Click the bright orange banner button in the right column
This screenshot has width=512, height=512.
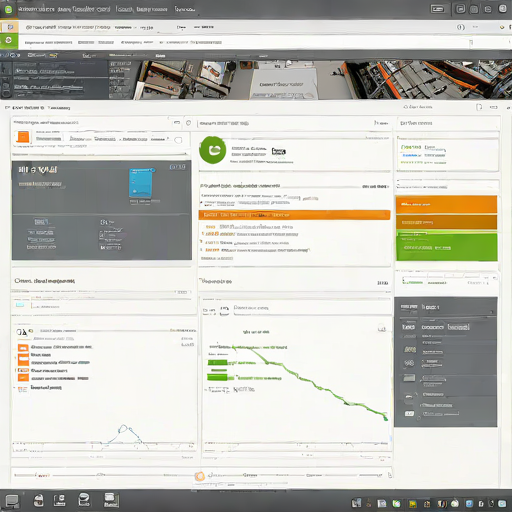click(446, 204)
